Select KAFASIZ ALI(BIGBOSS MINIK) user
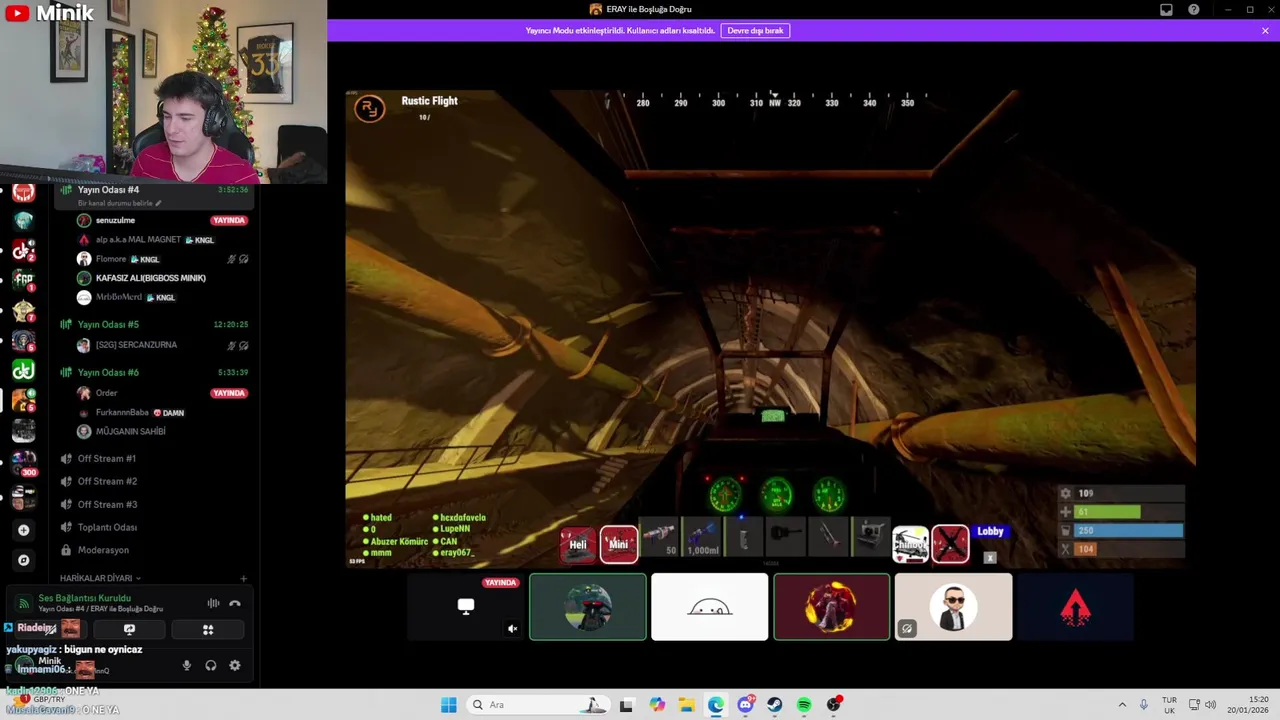The width and height of the screenshot is (1280, 720). (x=150, y=278)
